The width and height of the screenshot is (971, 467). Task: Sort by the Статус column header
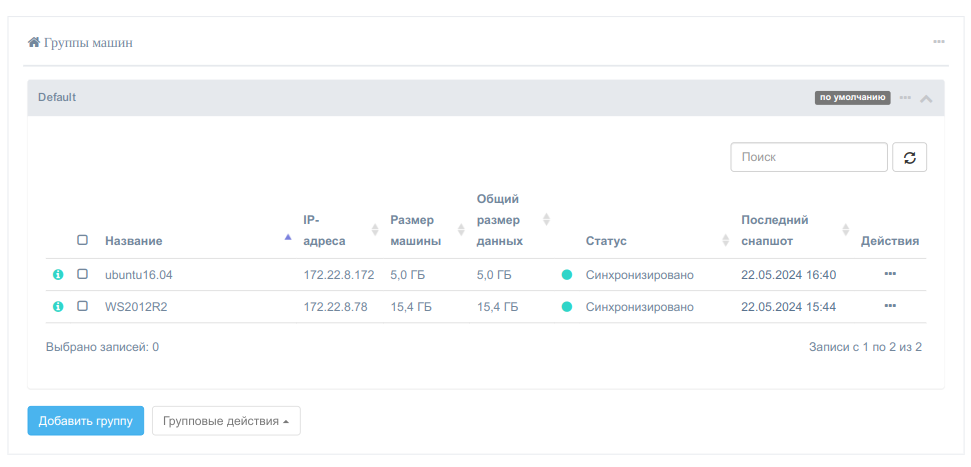pos(606,241)
